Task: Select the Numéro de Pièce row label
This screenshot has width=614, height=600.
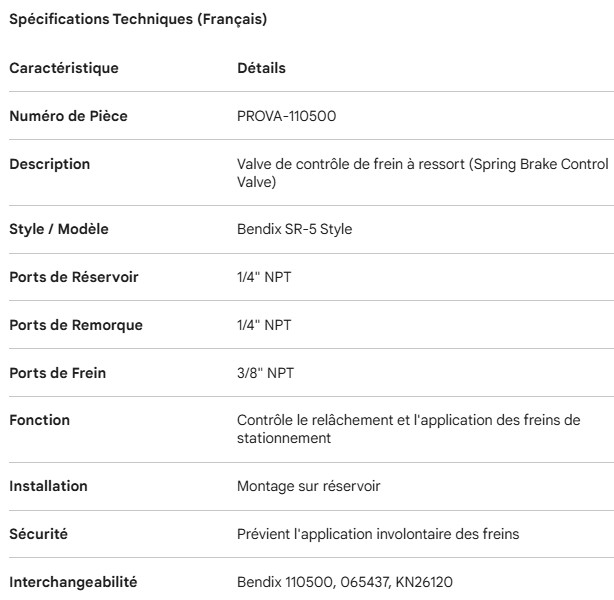Action: pyautogui.click(x=68, y=116)
